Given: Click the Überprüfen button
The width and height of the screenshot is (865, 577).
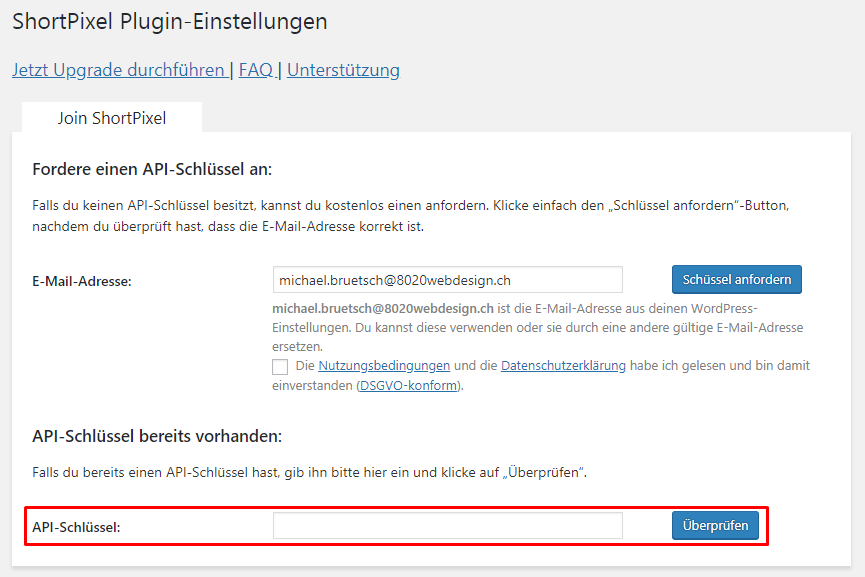Looking at the screenshot, I should (x=715, y=526).
